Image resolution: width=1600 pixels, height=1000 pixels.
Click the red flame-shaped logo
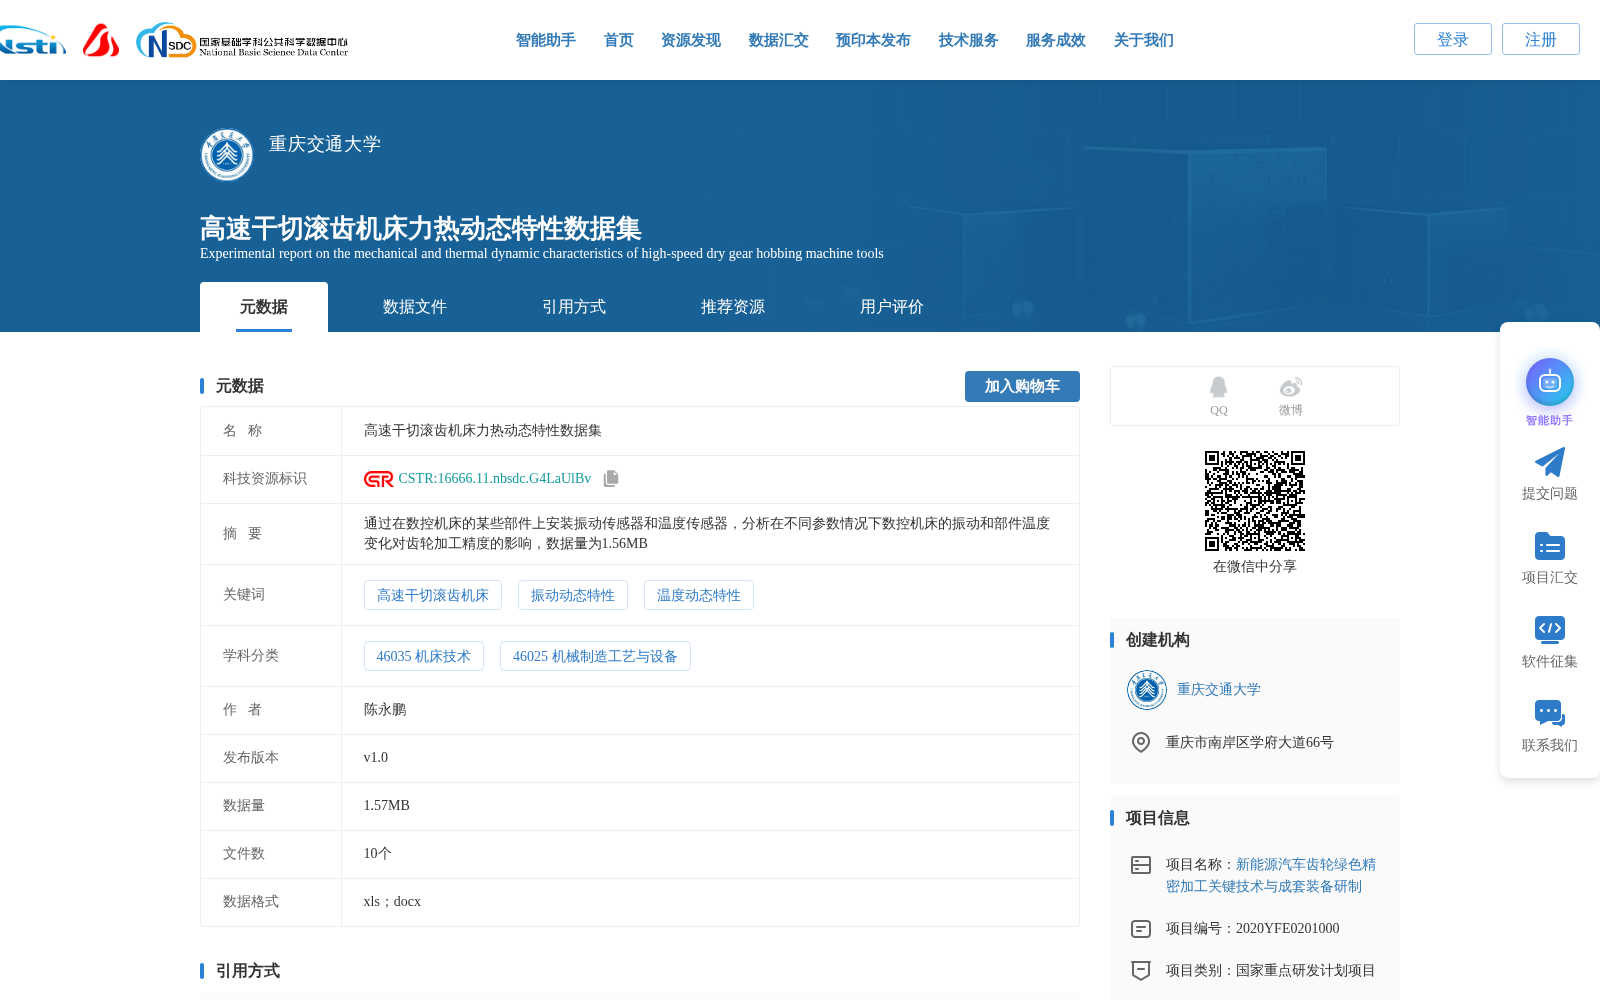point(101,40)
